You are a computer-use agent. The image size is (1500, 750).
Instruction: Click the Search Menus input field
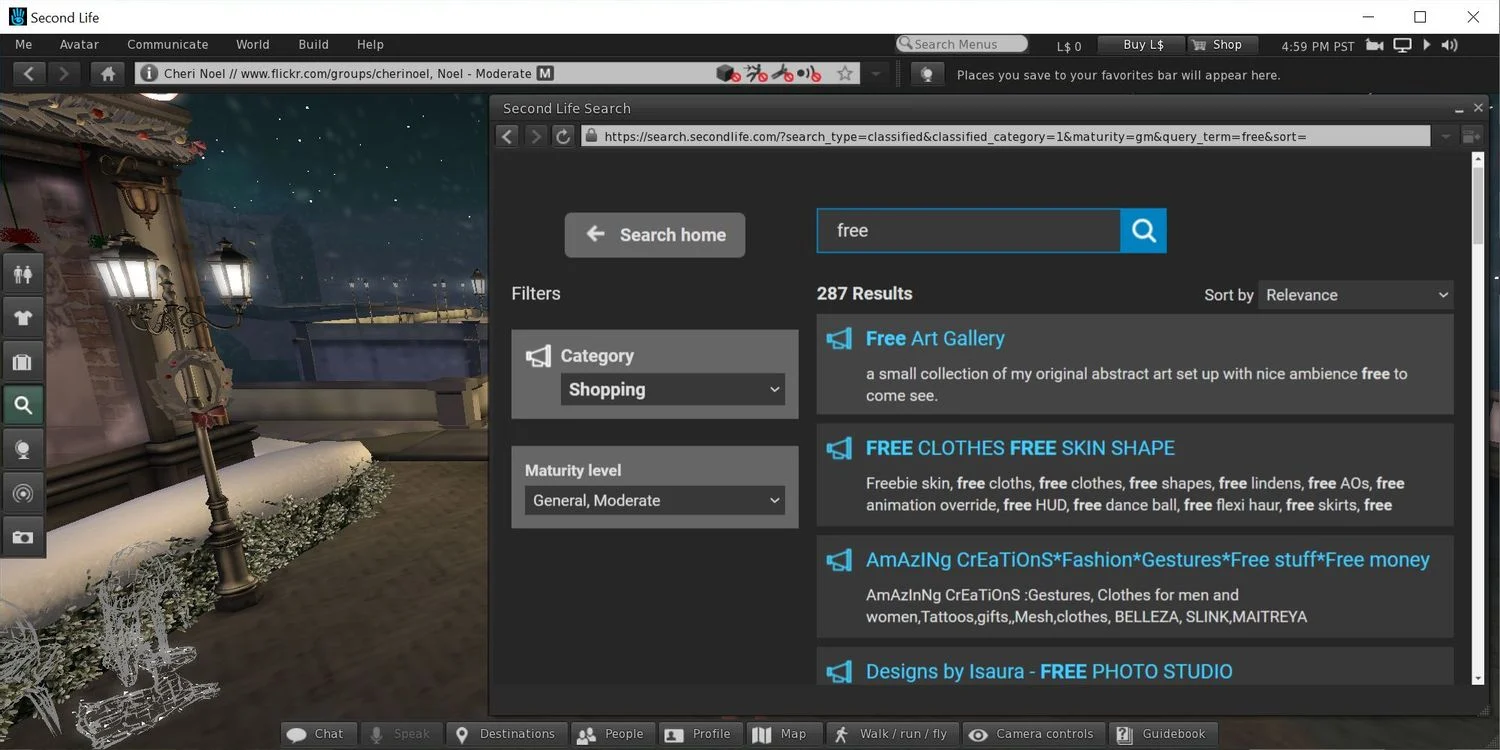pos(962,44)
